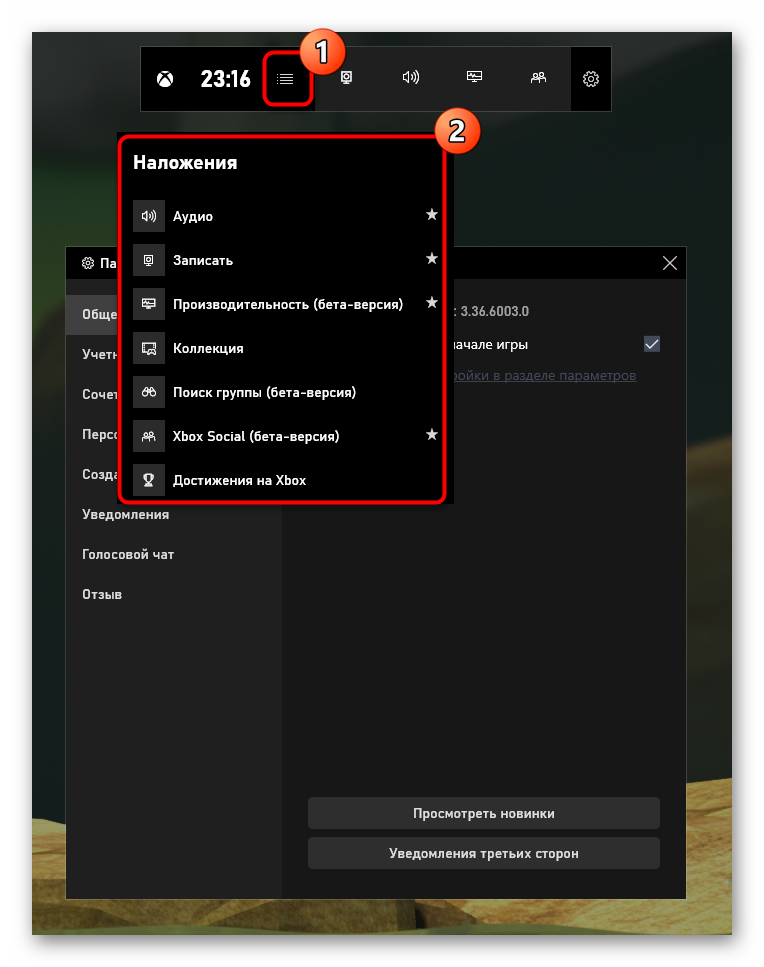Unfavorite Записать with its star
The width and height of the screenshot is (764, 967).
[432, 258]
